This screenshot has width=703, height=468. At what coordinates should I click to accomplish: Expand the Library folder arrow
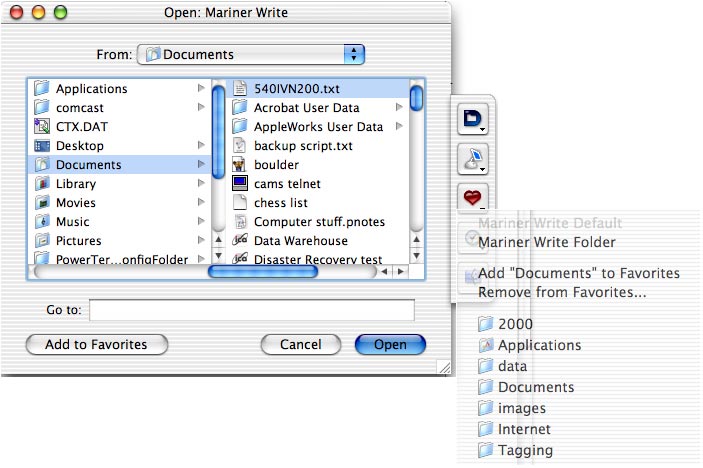(201, 183)
